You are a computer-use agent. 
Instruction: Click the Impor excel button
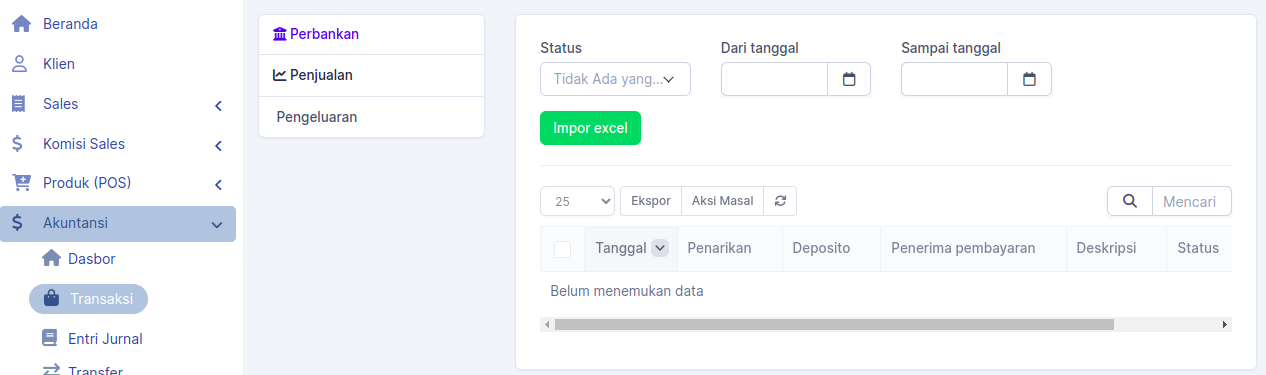click(590, 128)
